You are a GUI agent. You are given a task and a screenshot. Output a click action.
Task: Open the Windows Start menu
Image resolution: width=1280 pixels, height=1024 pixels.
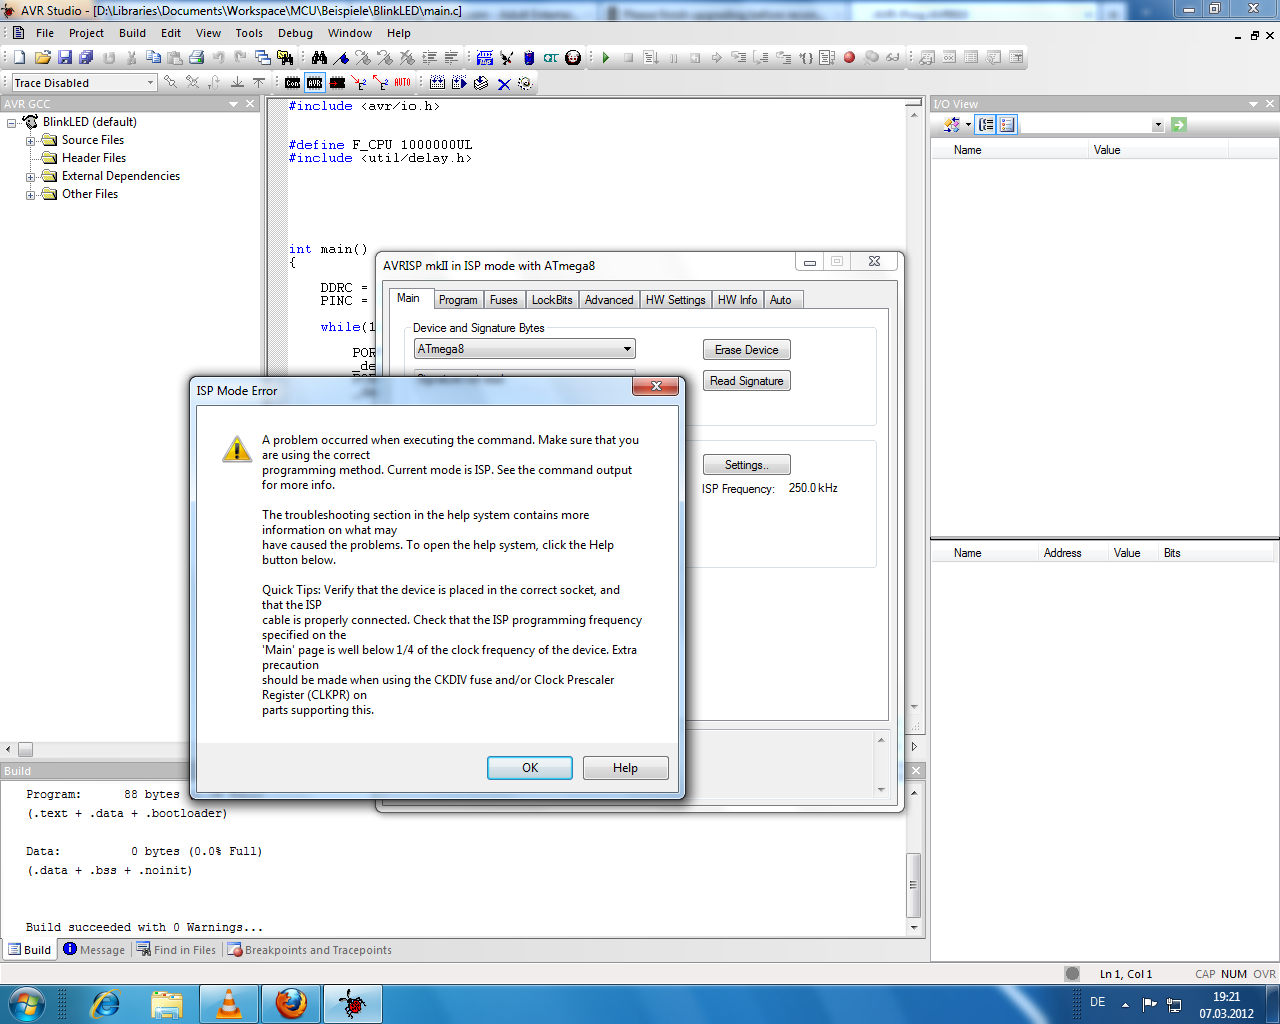26,1003
